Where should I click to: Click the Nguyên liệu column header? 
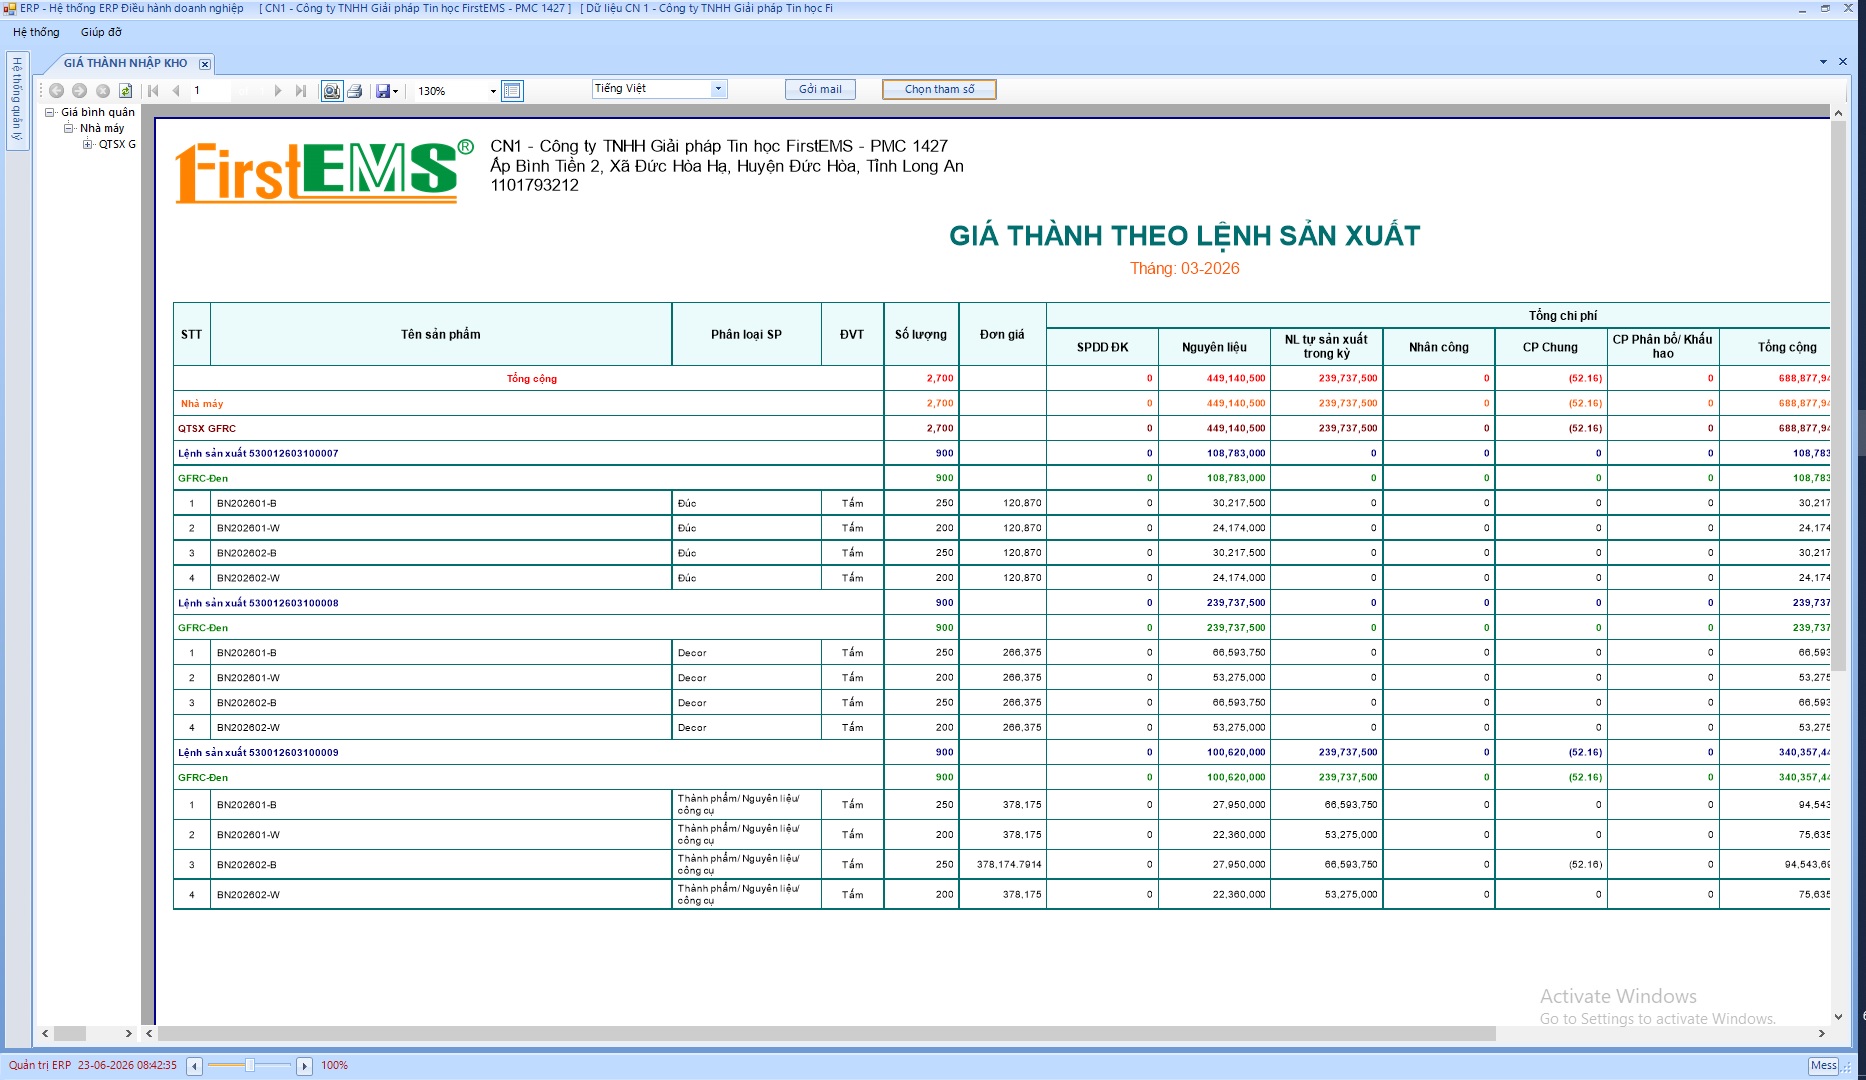1214,347
